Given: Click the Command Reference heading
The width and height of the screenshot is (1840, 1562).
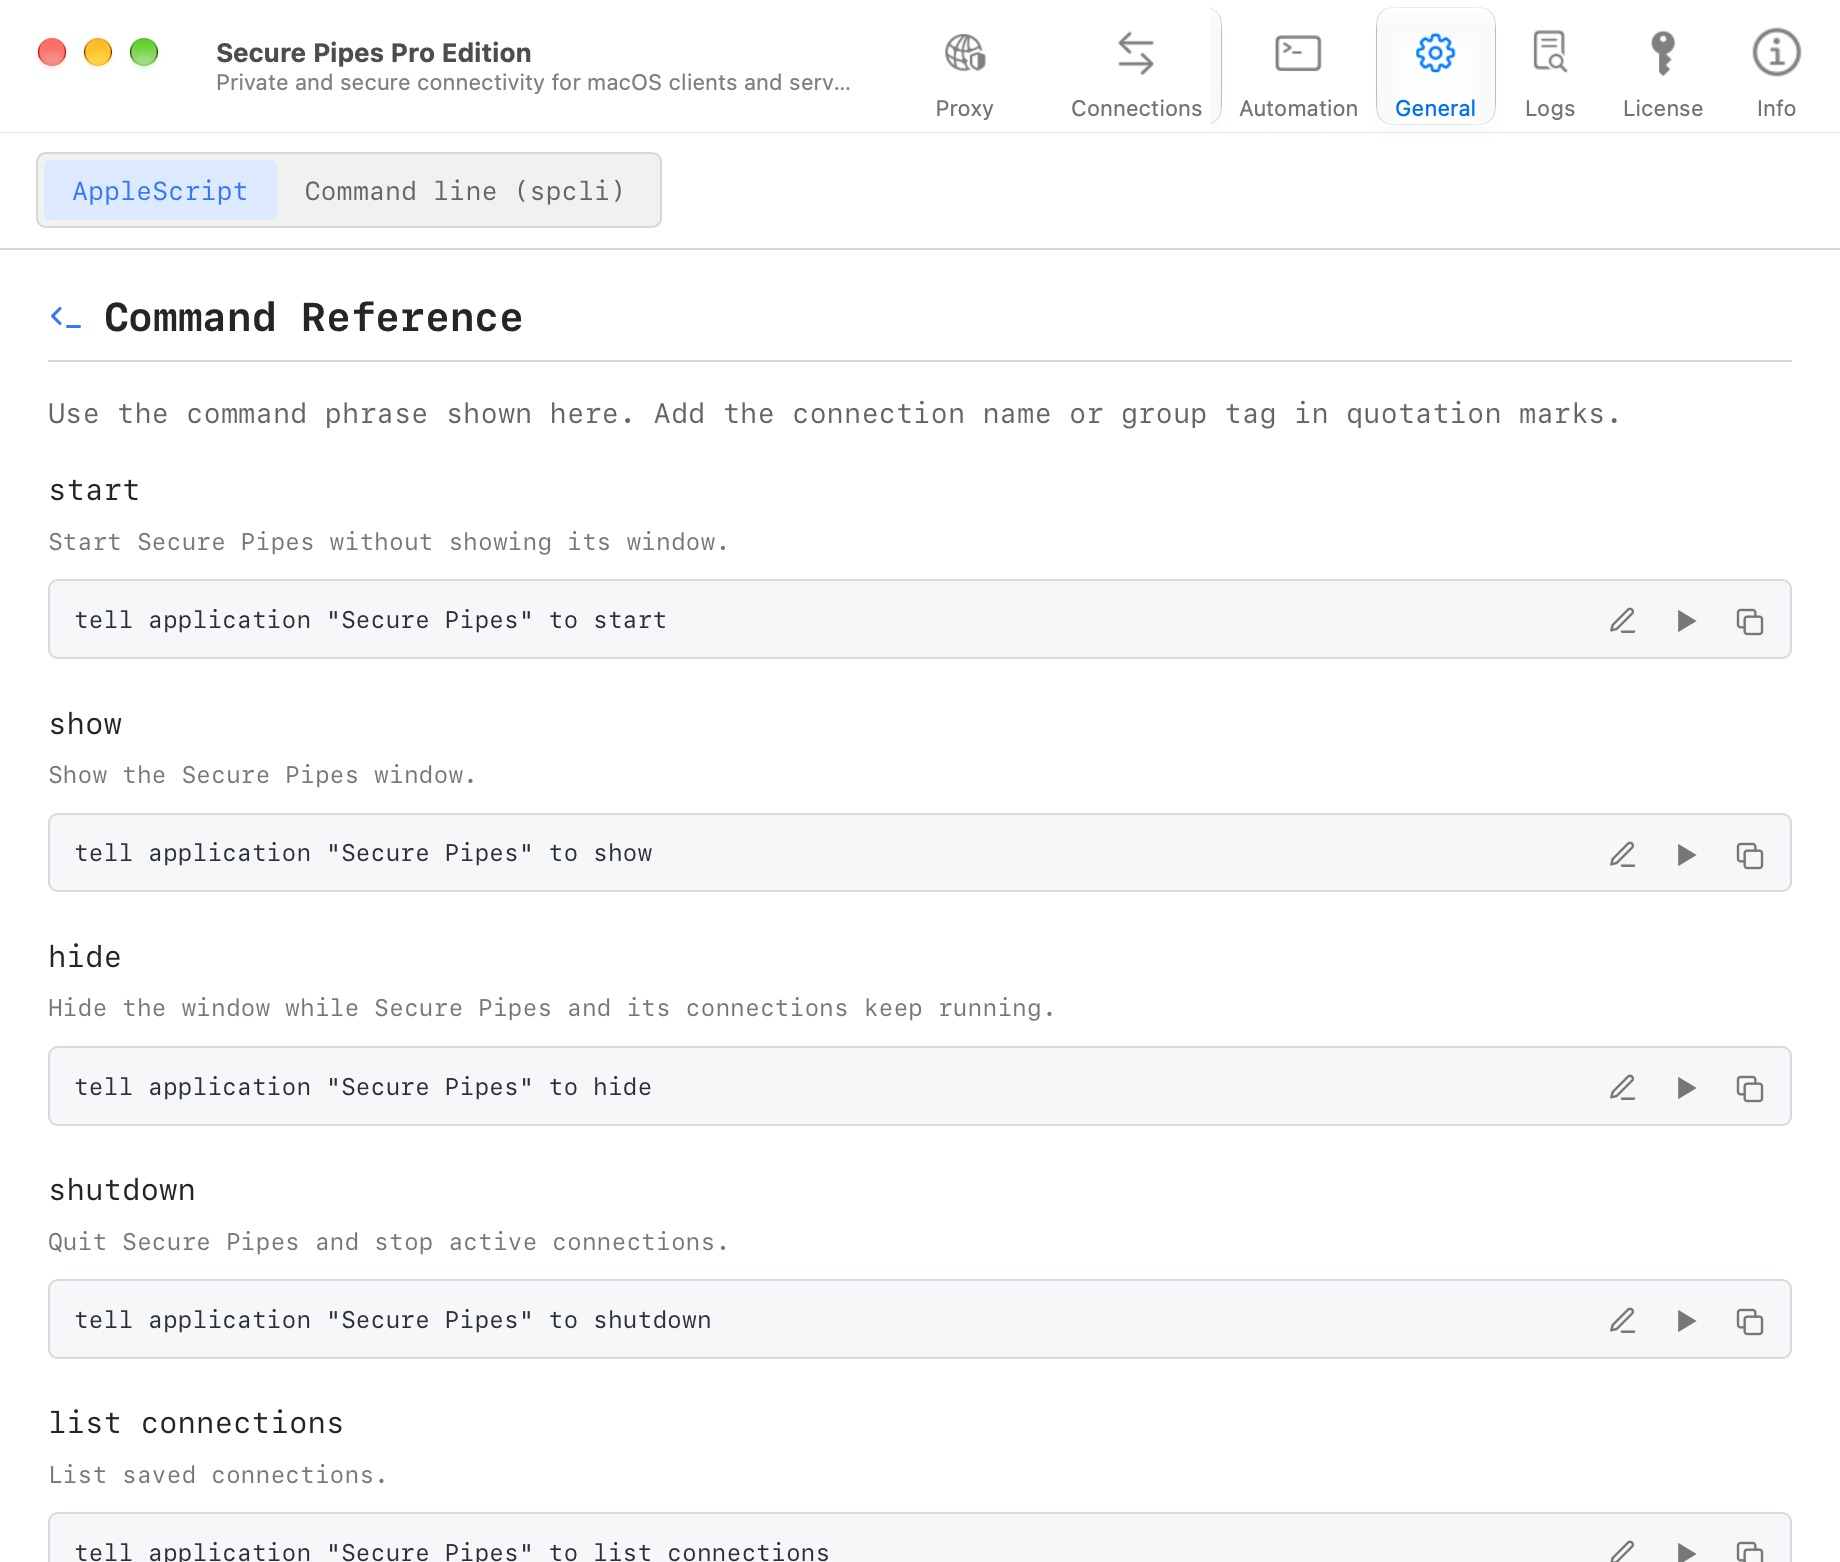Looking at the screenshot, I should click(x=313, y=318).
